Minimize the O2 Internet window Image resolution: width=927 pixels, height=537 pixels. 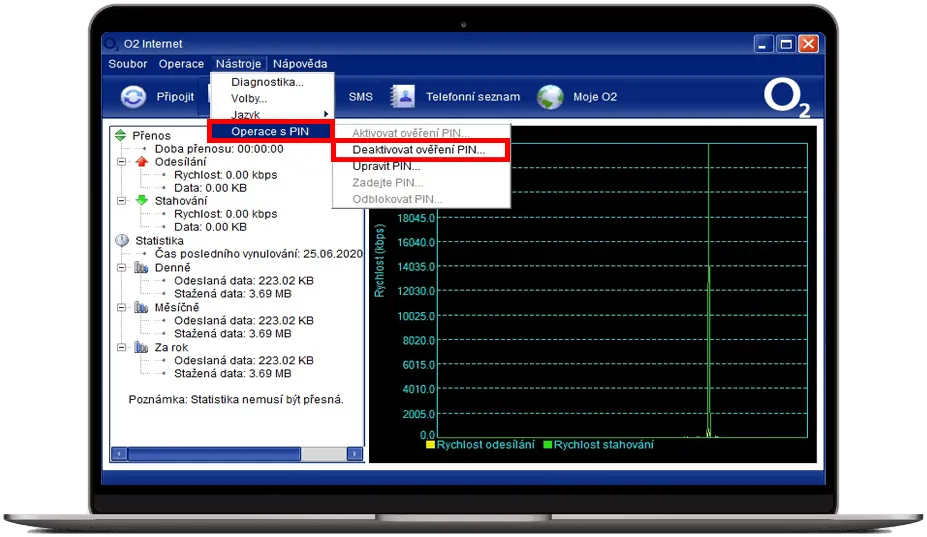tap(763, 44)
